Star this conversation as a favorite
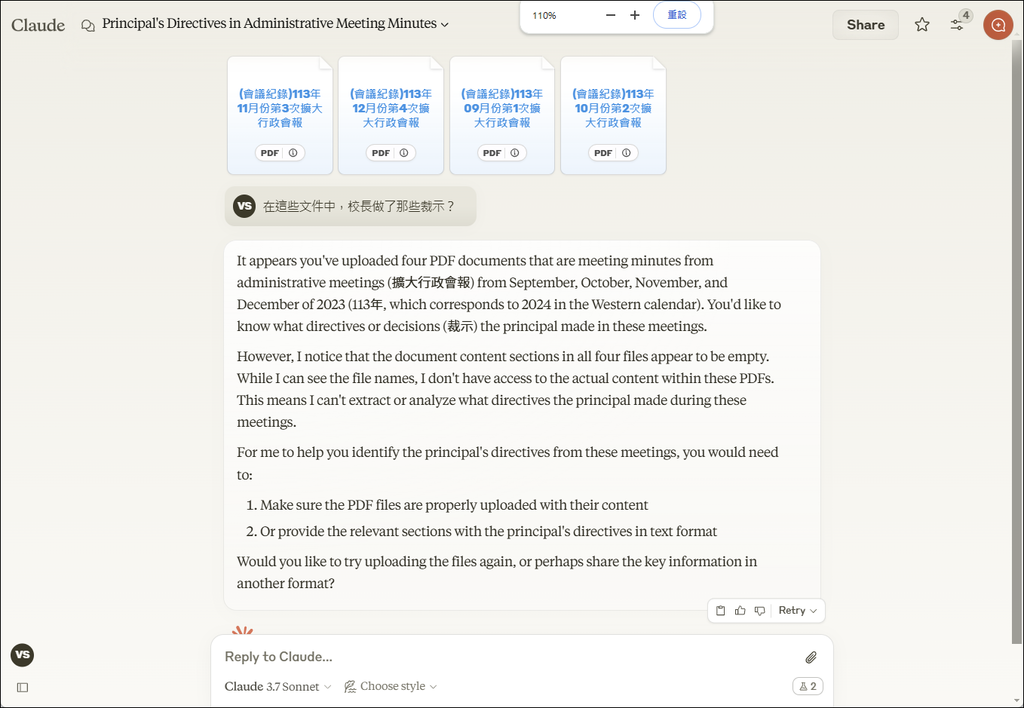Screen dimensions: 1024x708 click(922, 24)
